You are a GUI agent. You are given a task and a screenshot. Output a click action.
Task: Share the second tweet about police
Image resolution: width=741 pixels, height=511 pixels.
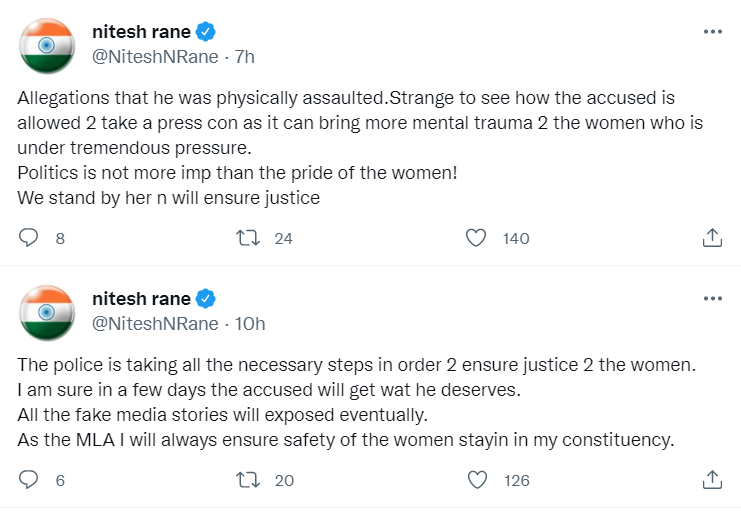(712, 480)
